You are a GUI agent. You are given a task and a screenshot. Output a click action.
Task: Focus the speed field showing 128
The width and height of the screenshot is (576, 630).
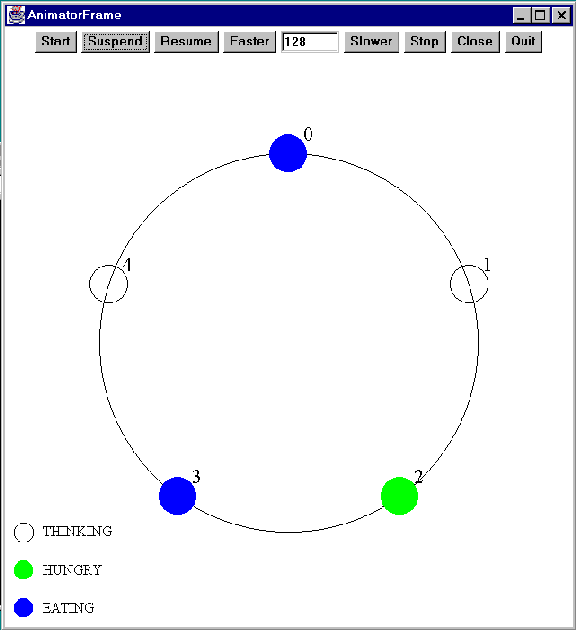click(x=310, y=42)
